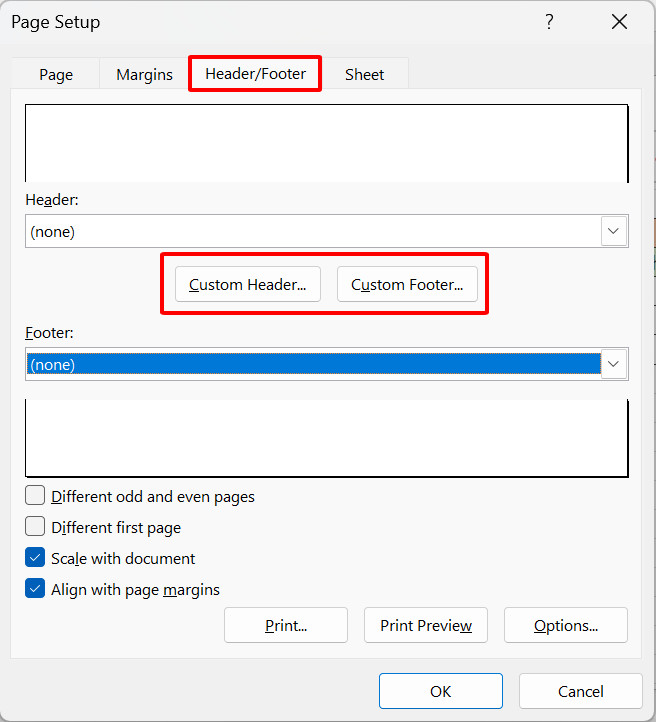Switch to the Sheet tab
The image size is (656, 722).
364,75
